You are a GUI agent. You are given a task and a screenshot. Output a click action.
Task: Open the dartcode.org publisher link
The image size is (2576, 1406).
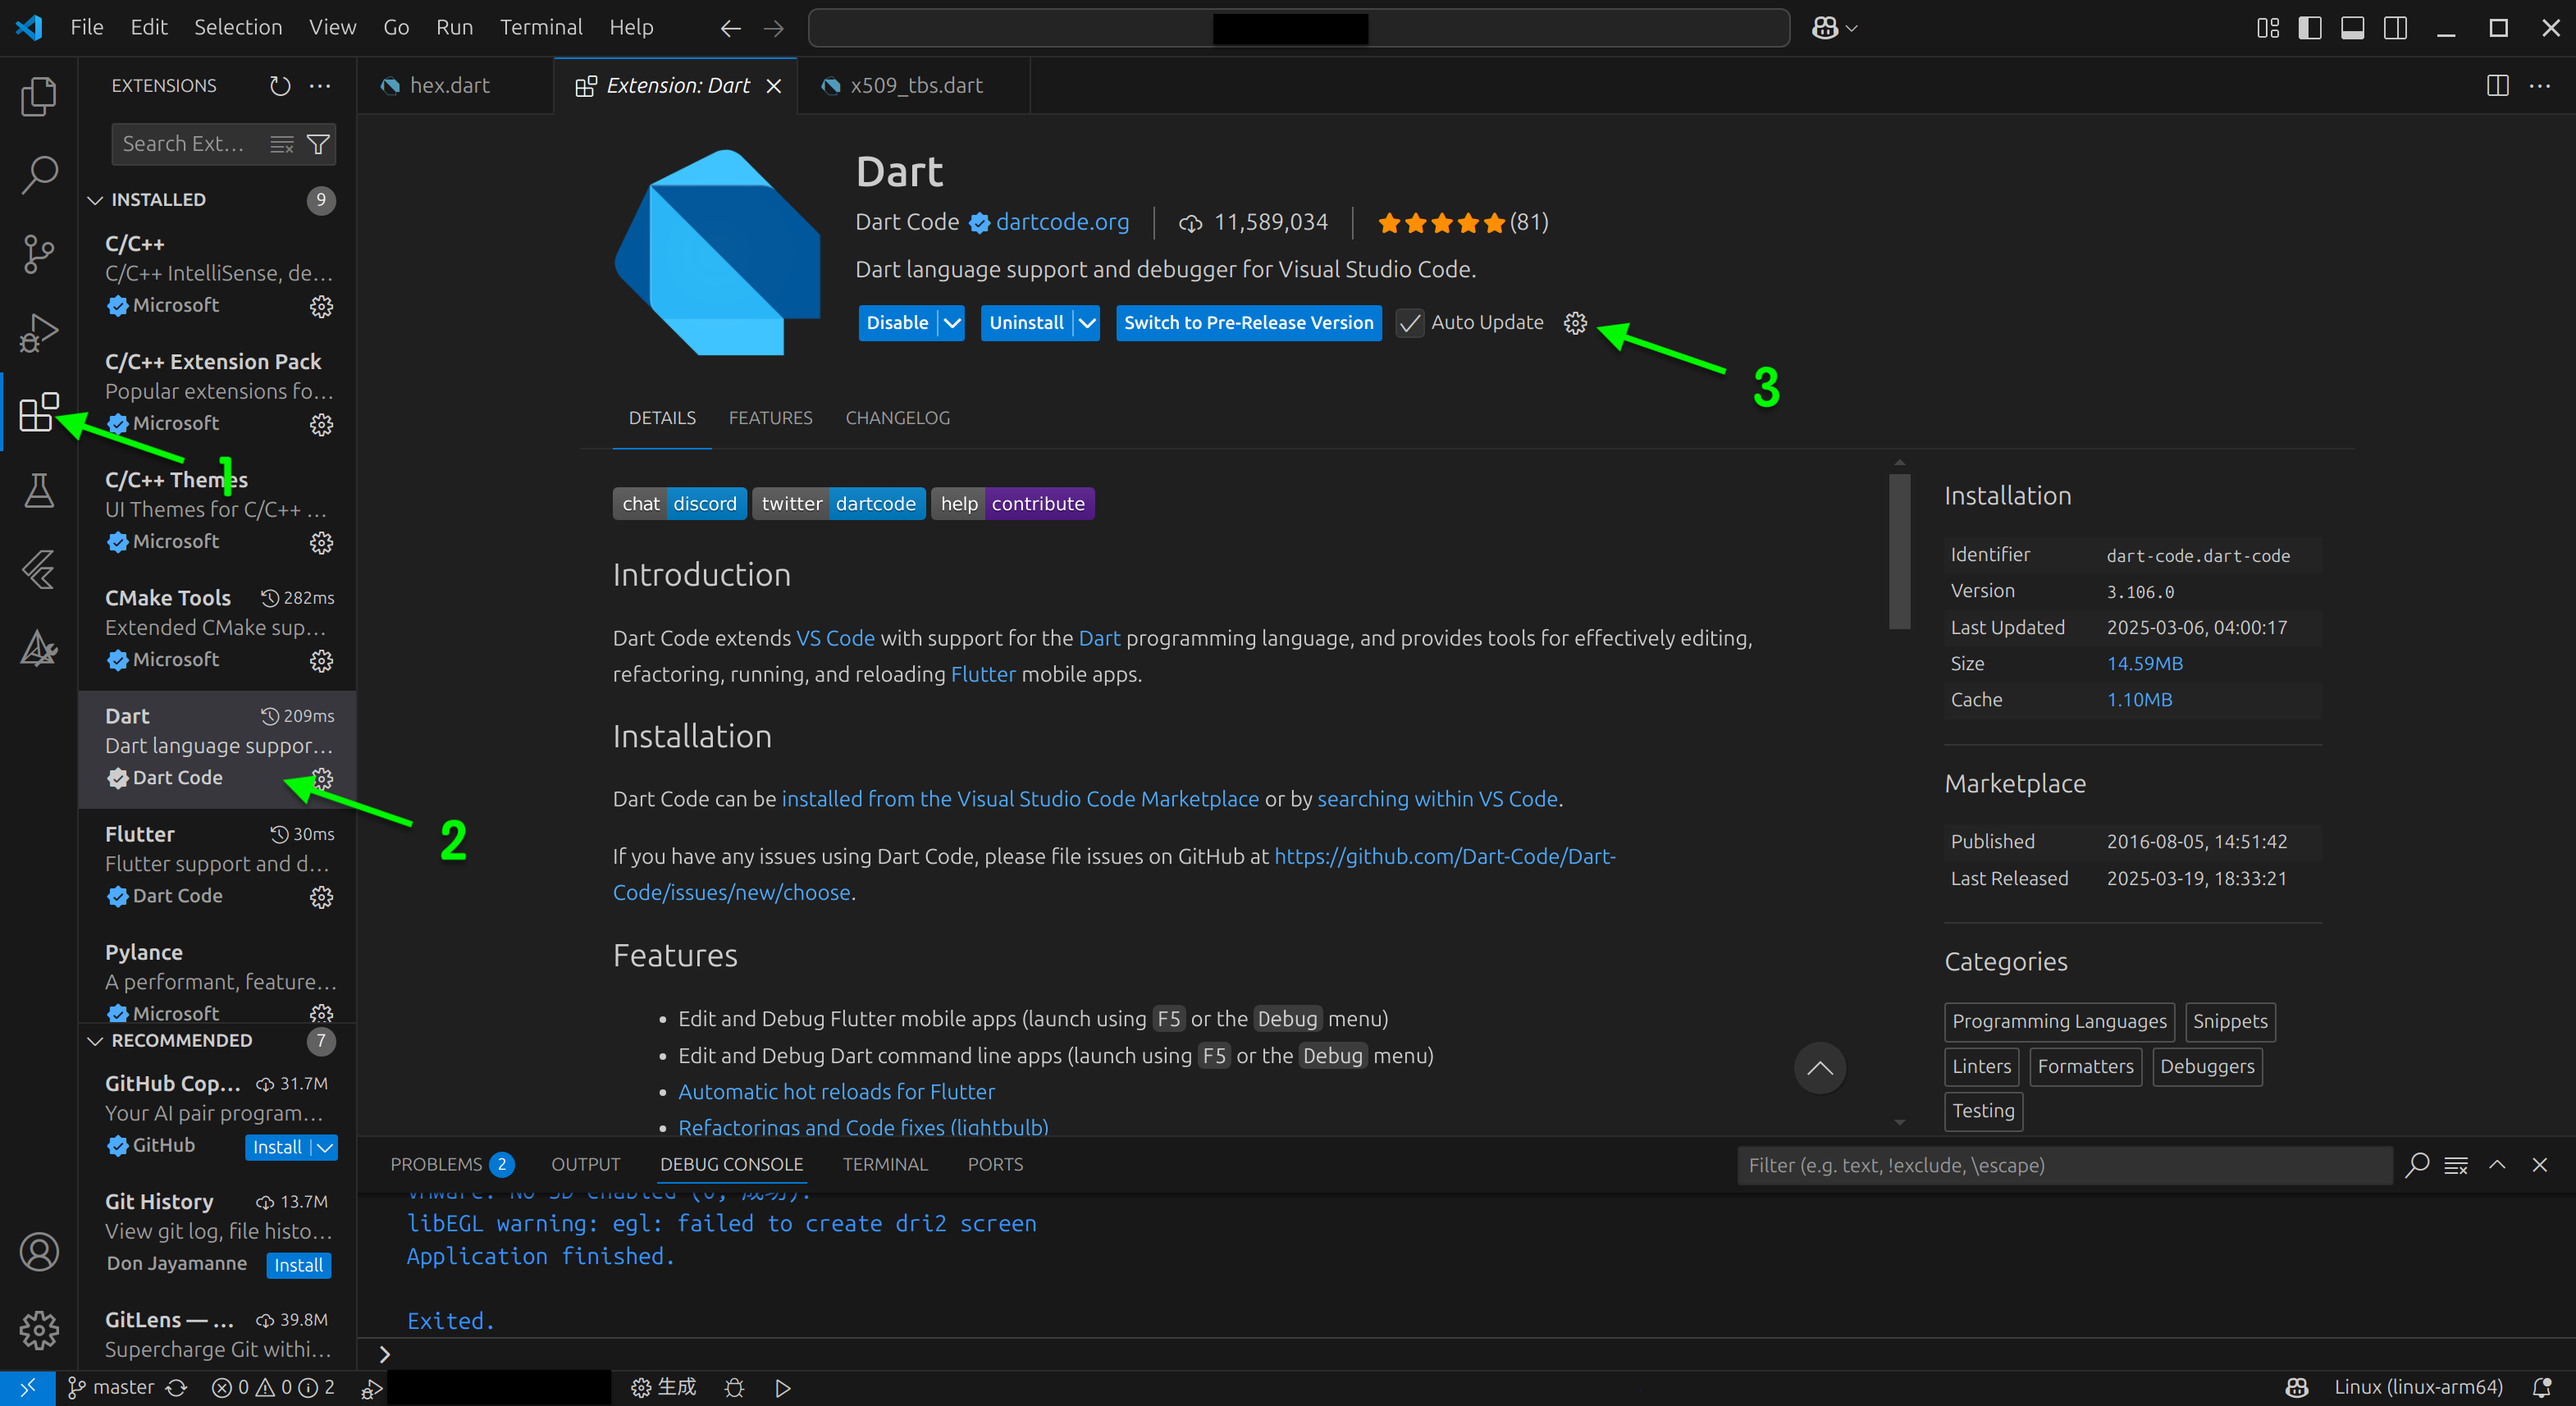click(1062, 222)
